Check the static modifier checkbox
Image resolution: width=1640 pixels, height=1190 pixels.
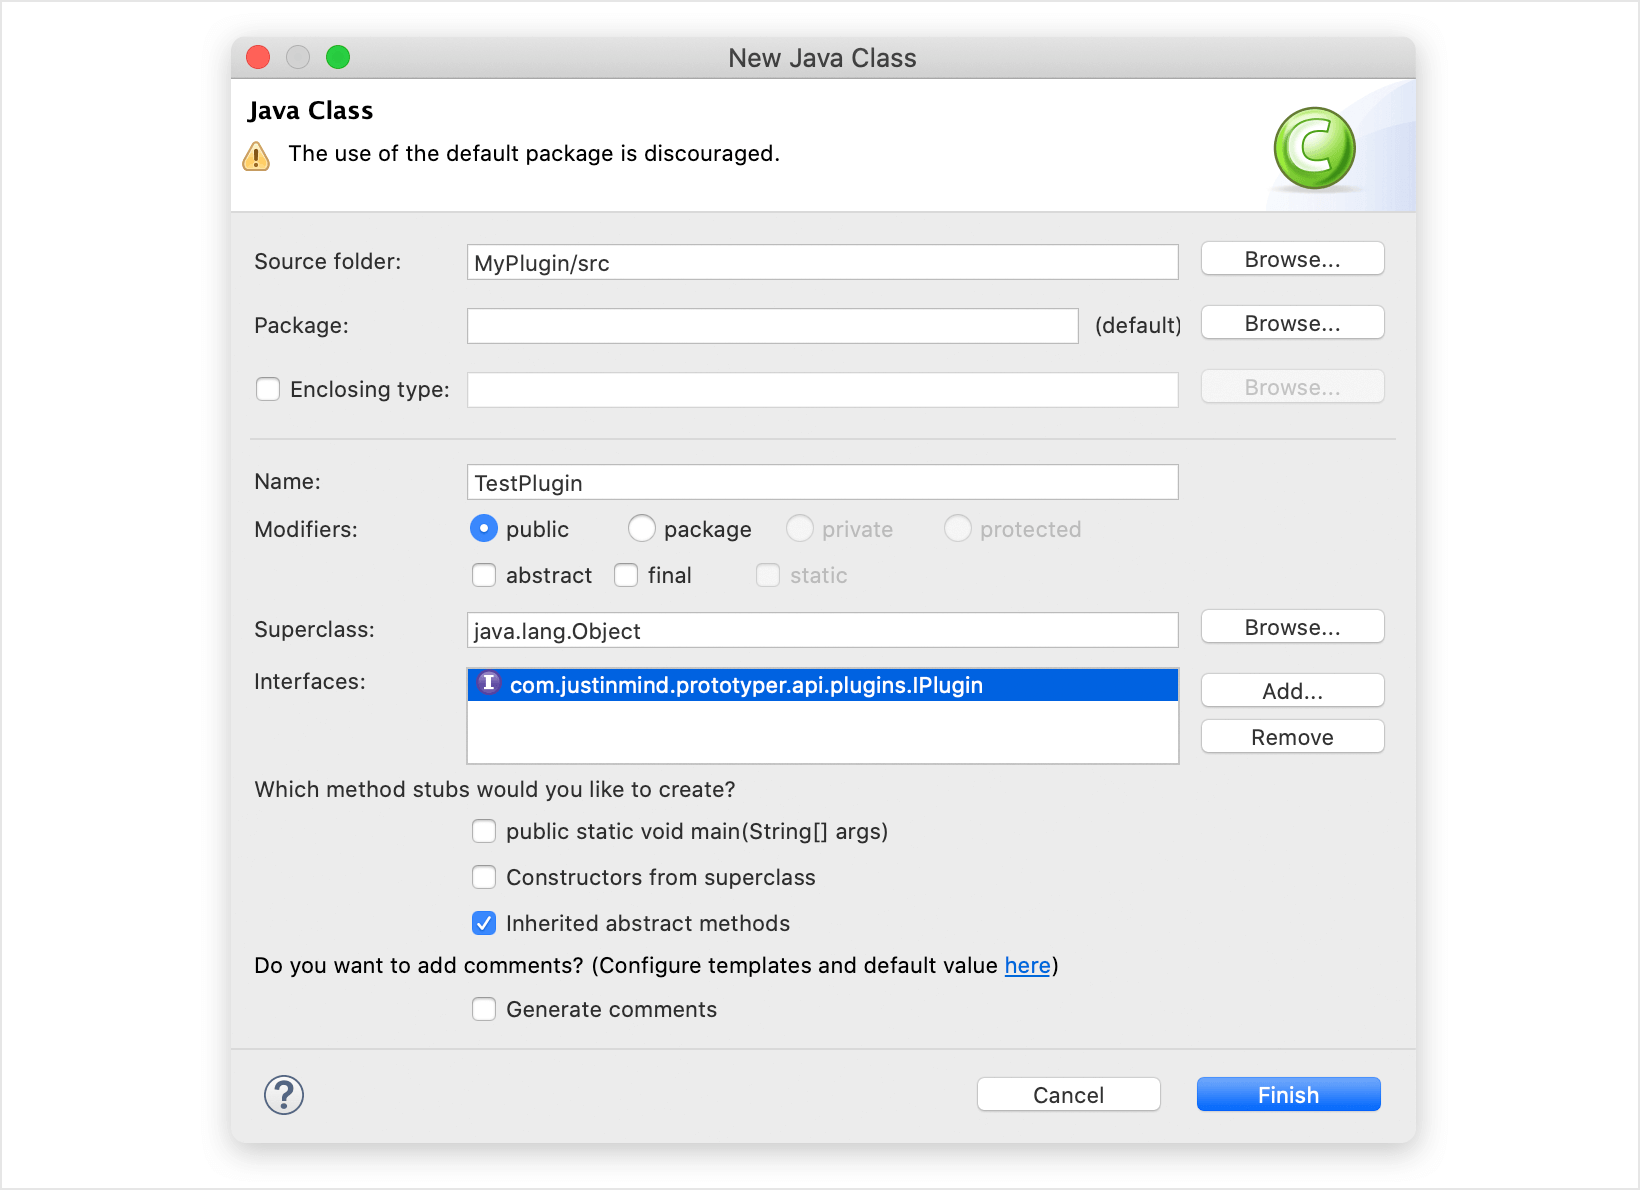(768, 575)
